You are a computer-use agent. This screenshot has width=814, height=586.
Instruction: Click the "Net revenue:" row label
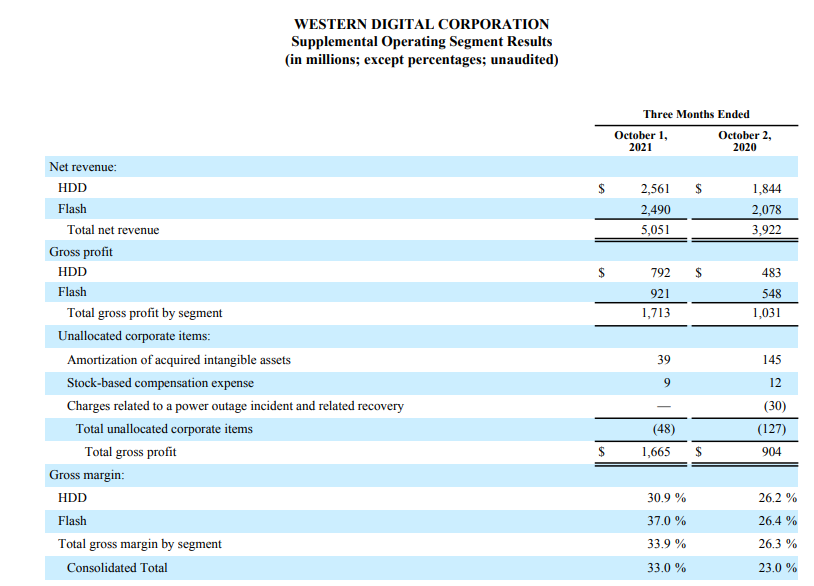83,167
